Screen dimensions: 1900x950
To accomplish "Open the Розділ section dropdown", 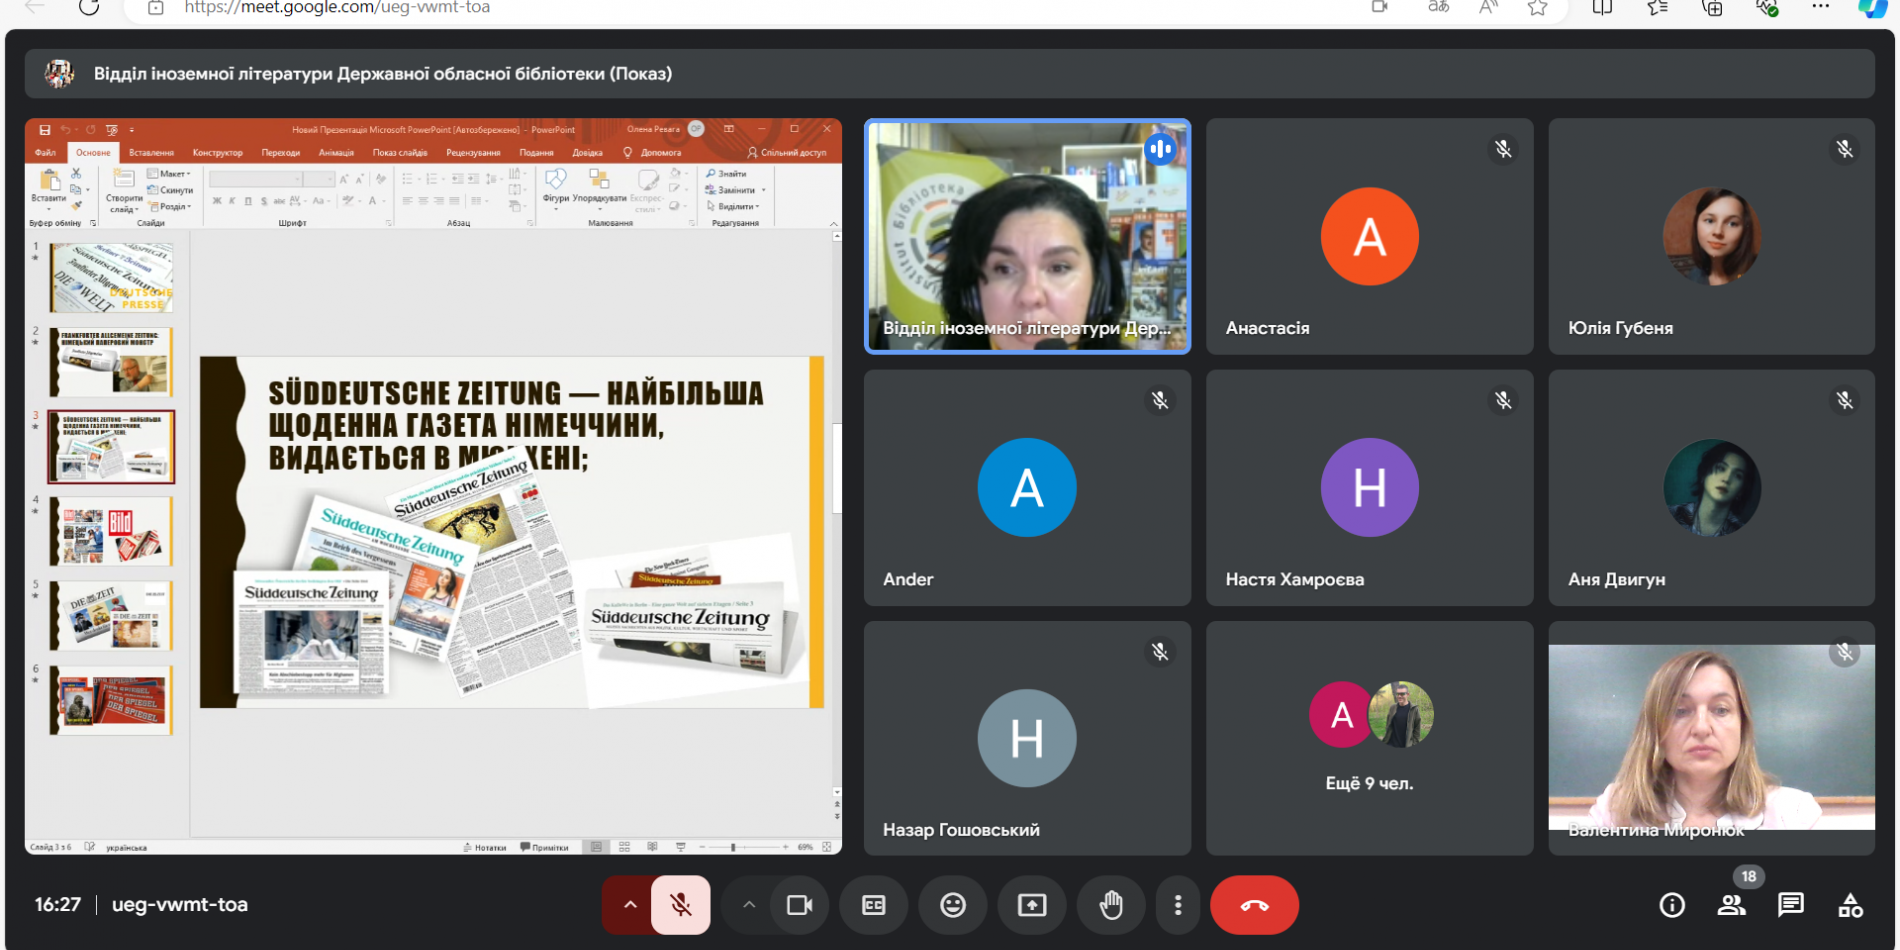I will 169,206.
